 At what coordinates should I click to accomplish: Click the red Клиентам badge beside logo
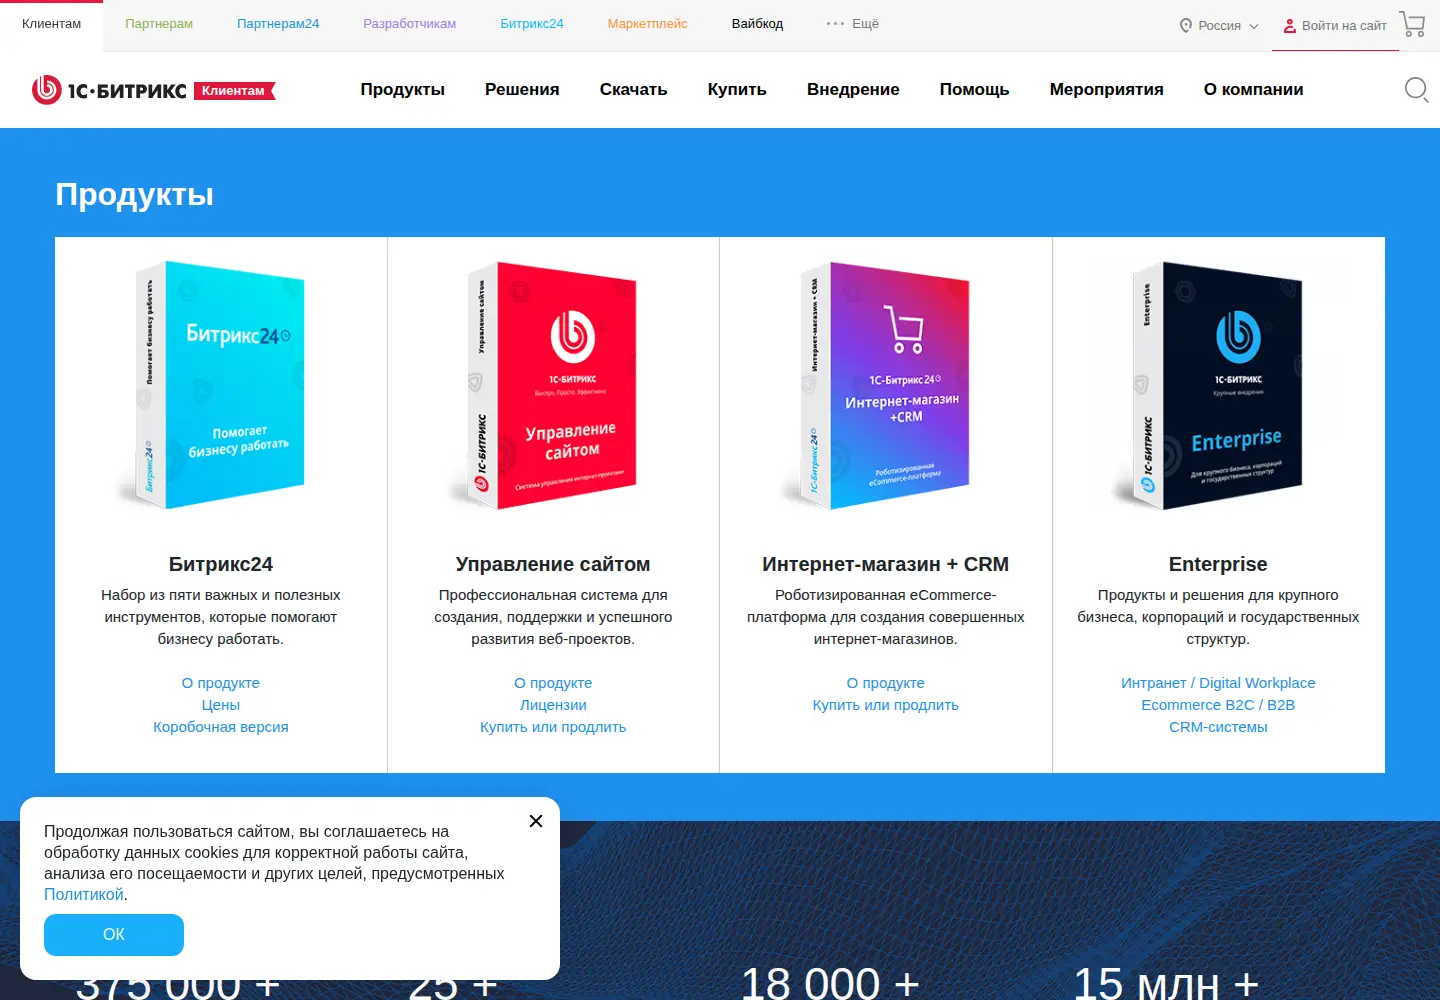click(x=234, y=91)
